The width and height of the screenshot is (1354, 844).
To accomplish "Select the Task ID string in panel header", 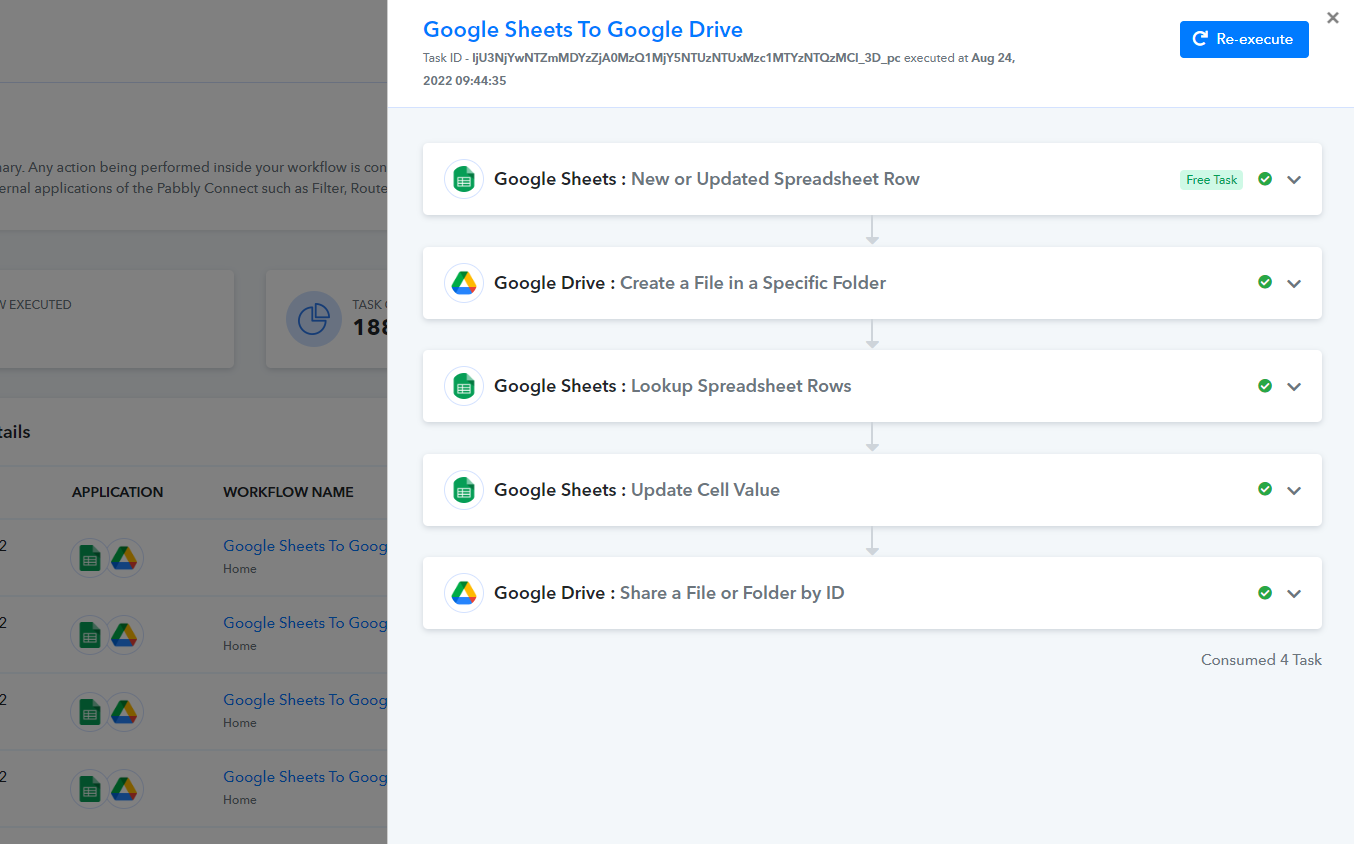I will [687, 58].
